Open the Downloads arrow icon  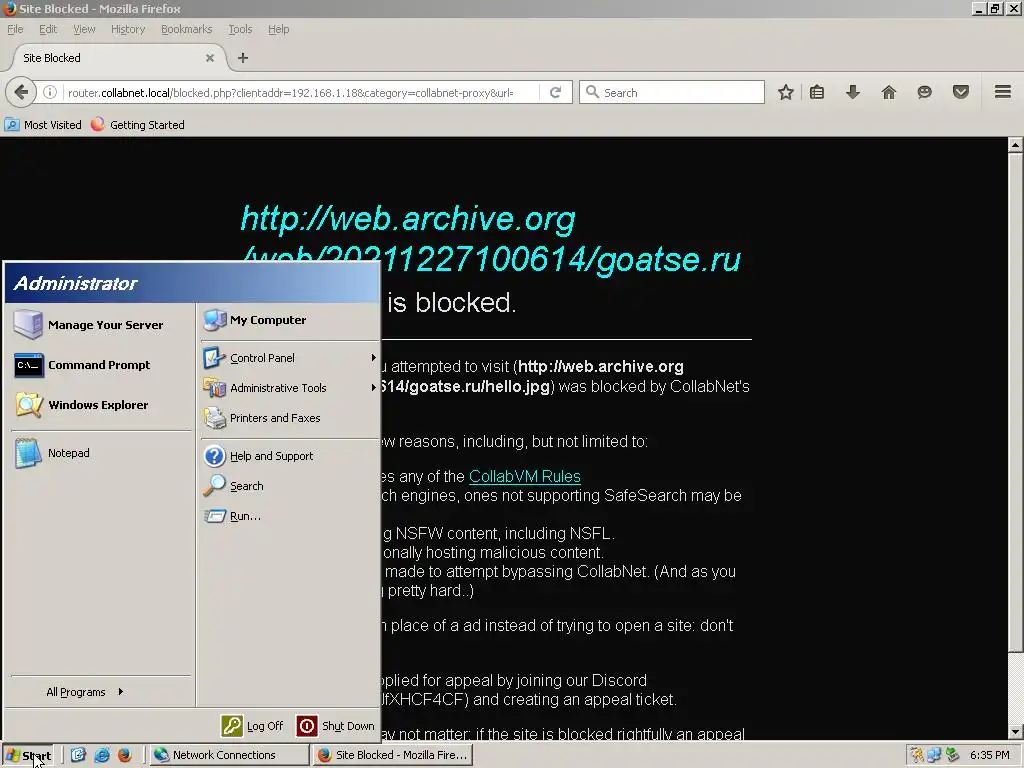(852, 92)
